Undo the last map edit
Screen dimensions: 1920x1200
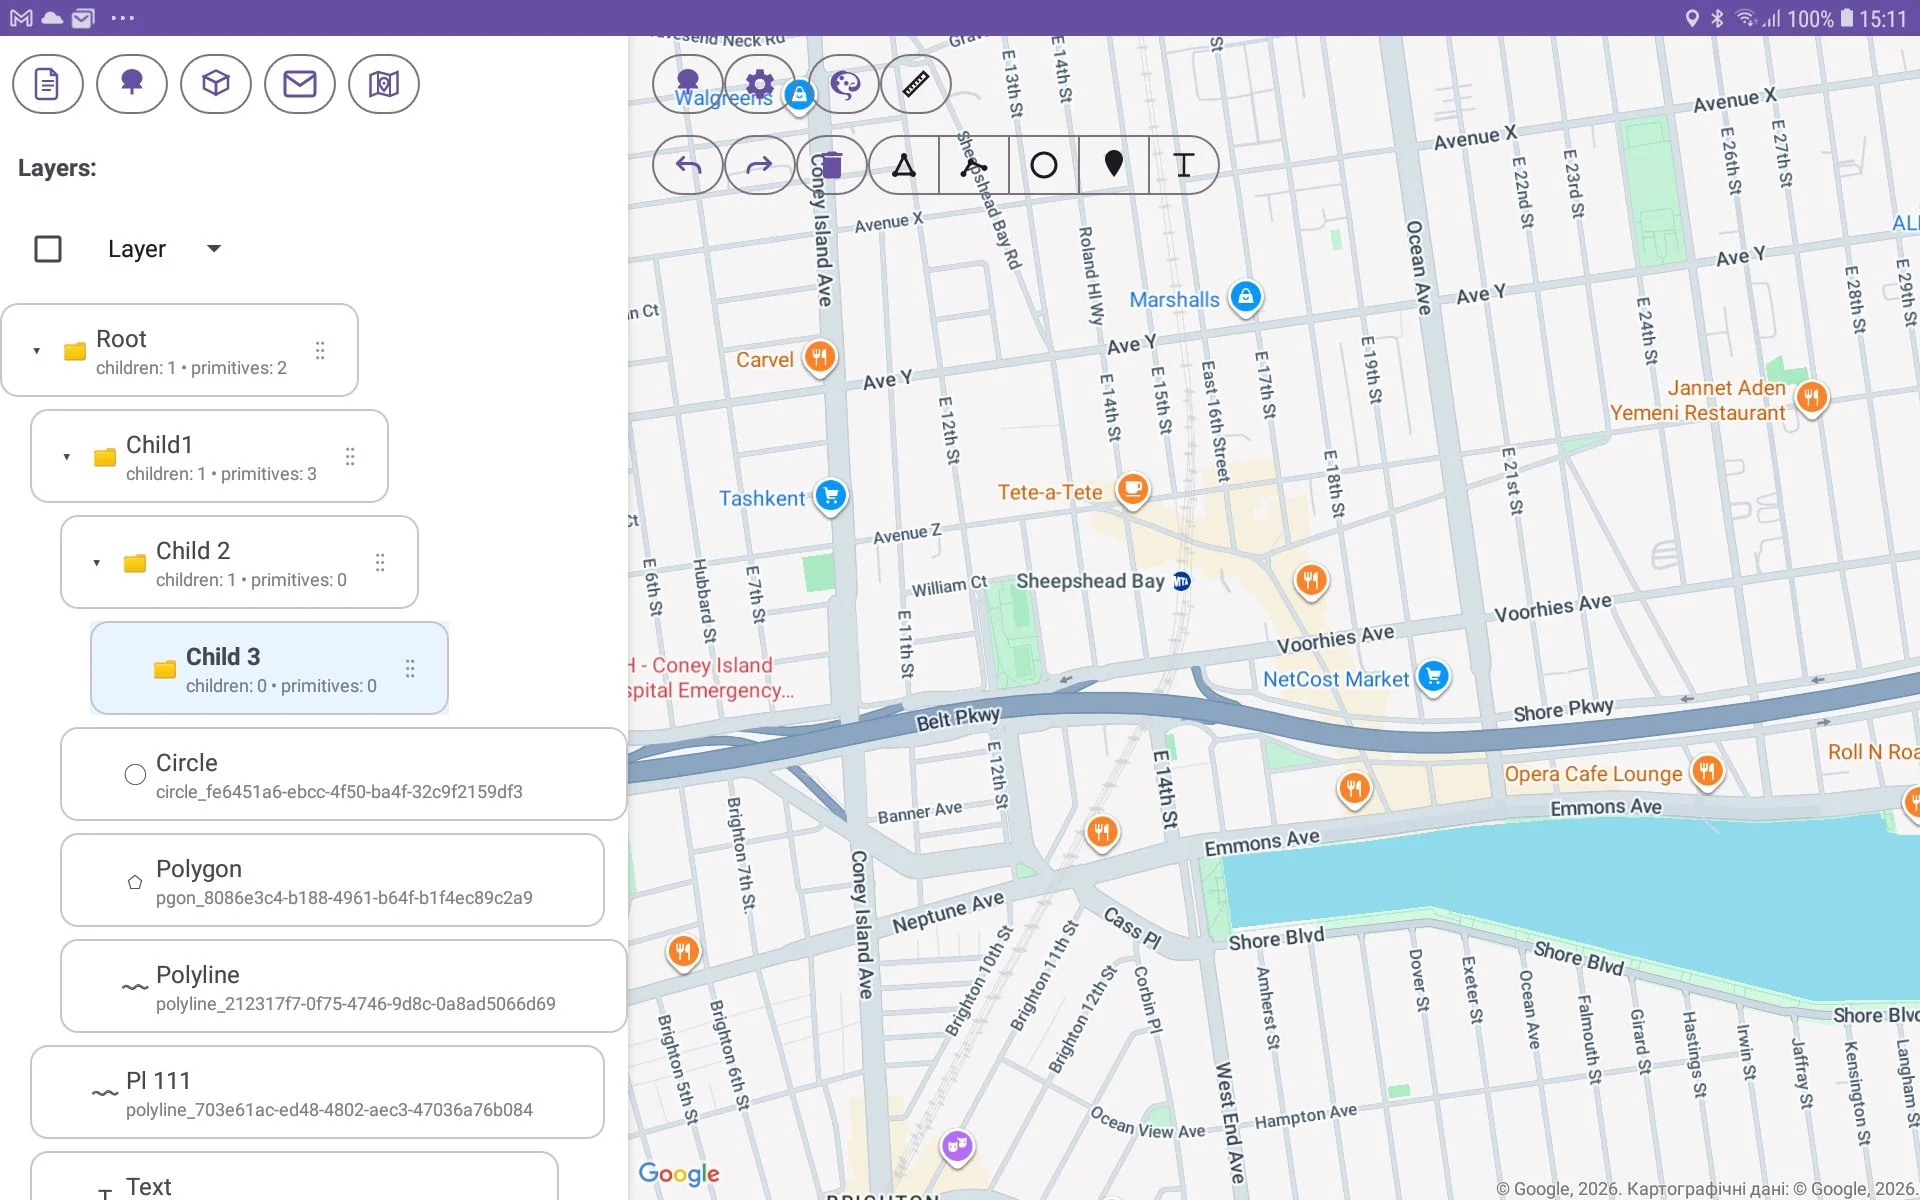[x=688, y=165]
